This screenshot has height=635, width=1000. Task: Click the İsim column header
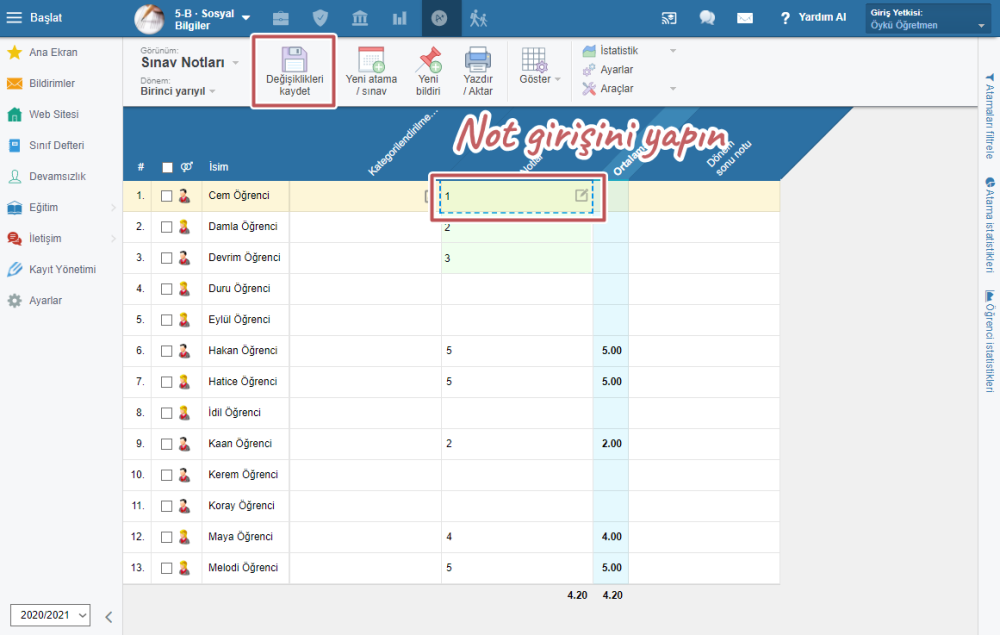point(218,167)
